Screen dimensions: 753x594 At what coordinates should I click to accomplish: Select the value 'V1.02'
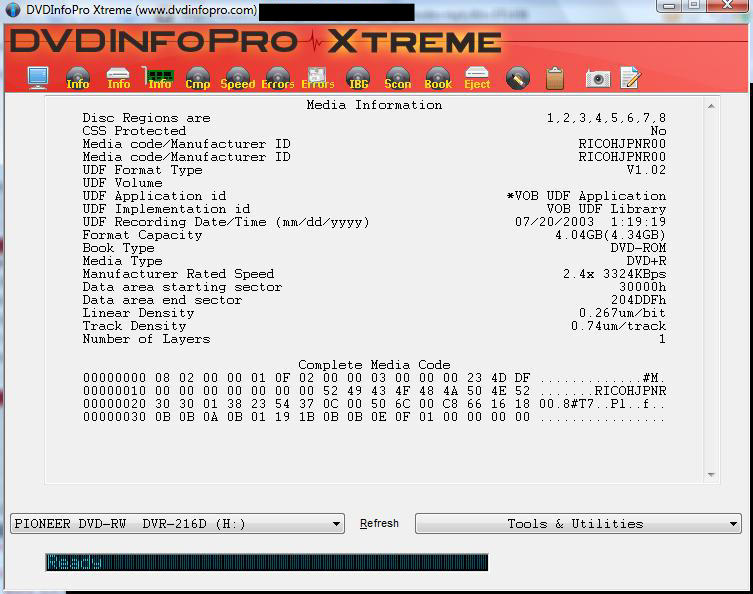pyautogui.click(x=646, y=170)
